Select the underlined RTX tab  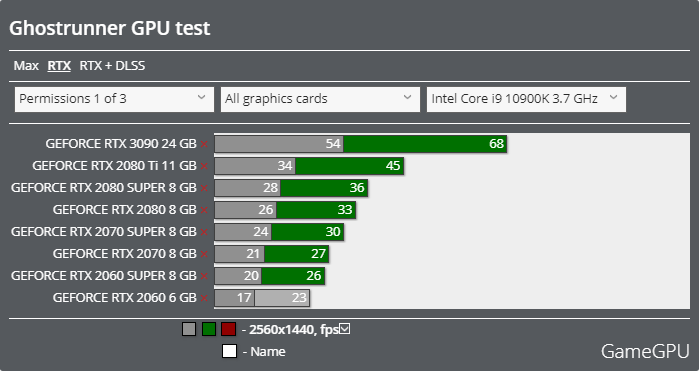pyautogui.click(x=59, y=66)
